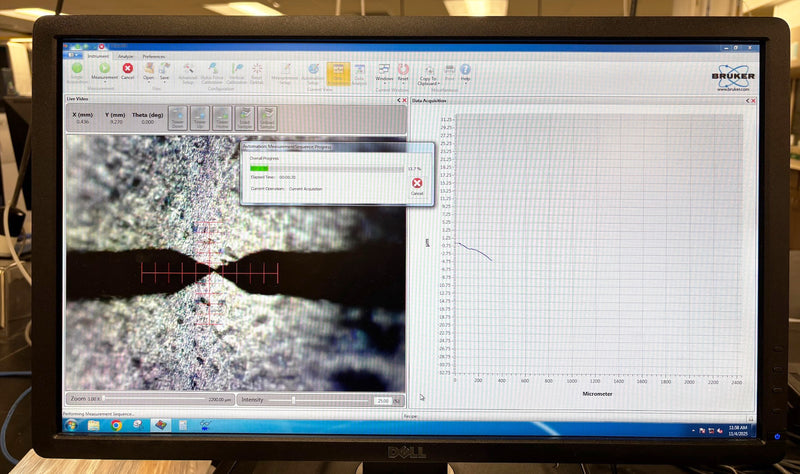
Task: Open File Explorer from the taskbar
Action: tap(93, 425)
